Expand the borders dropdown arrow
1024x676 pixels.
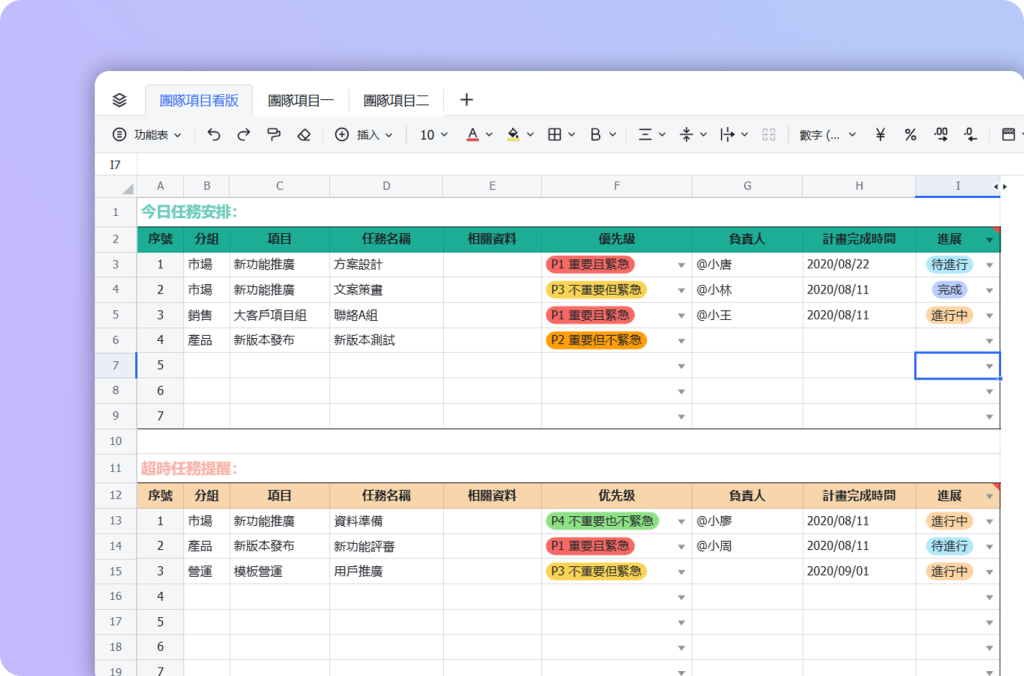tap(571, 135)
